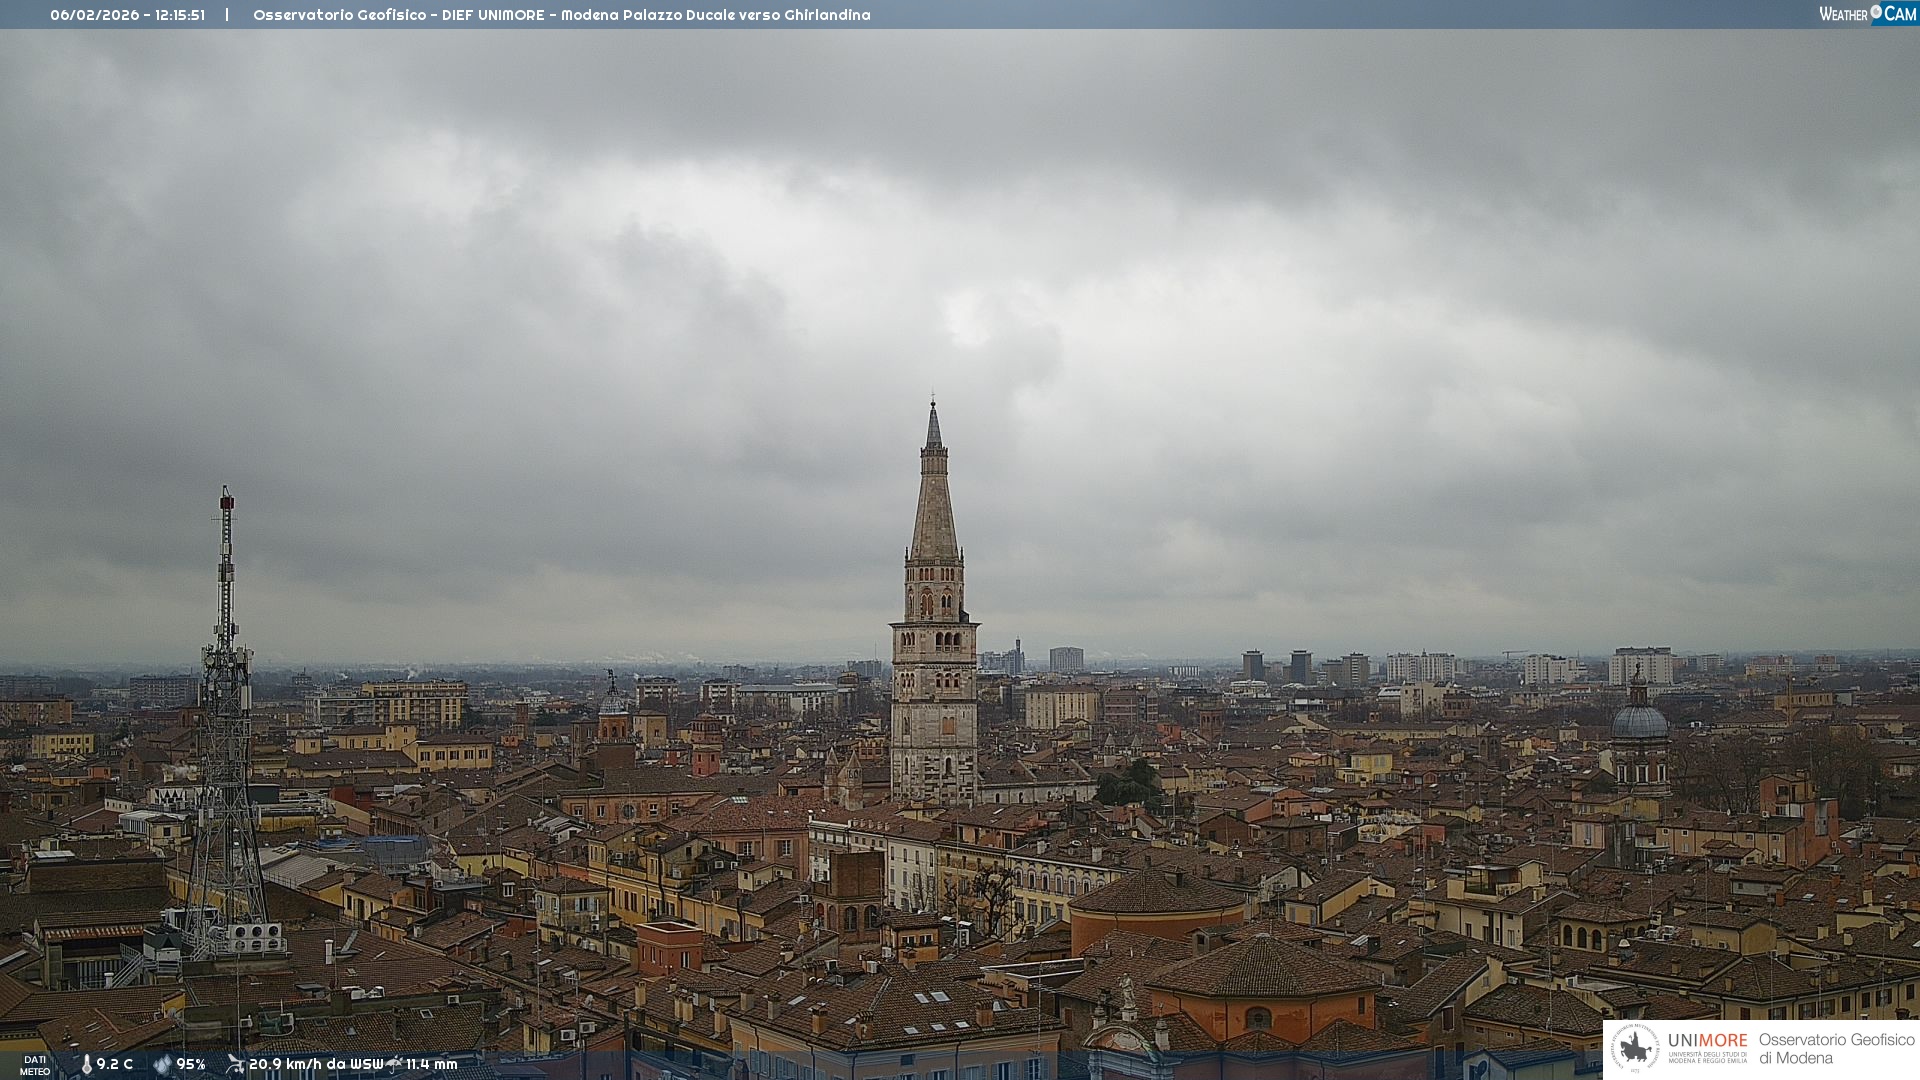Click the wind vane icon
This screenshot has height=1080, width=1920.
pos(235,1064)
